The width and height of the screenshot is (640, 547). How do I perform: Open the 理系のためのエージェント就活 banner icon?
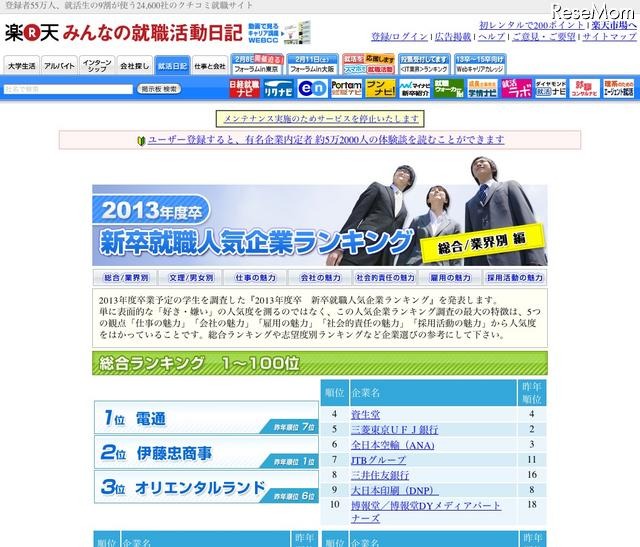click(619, 88)
